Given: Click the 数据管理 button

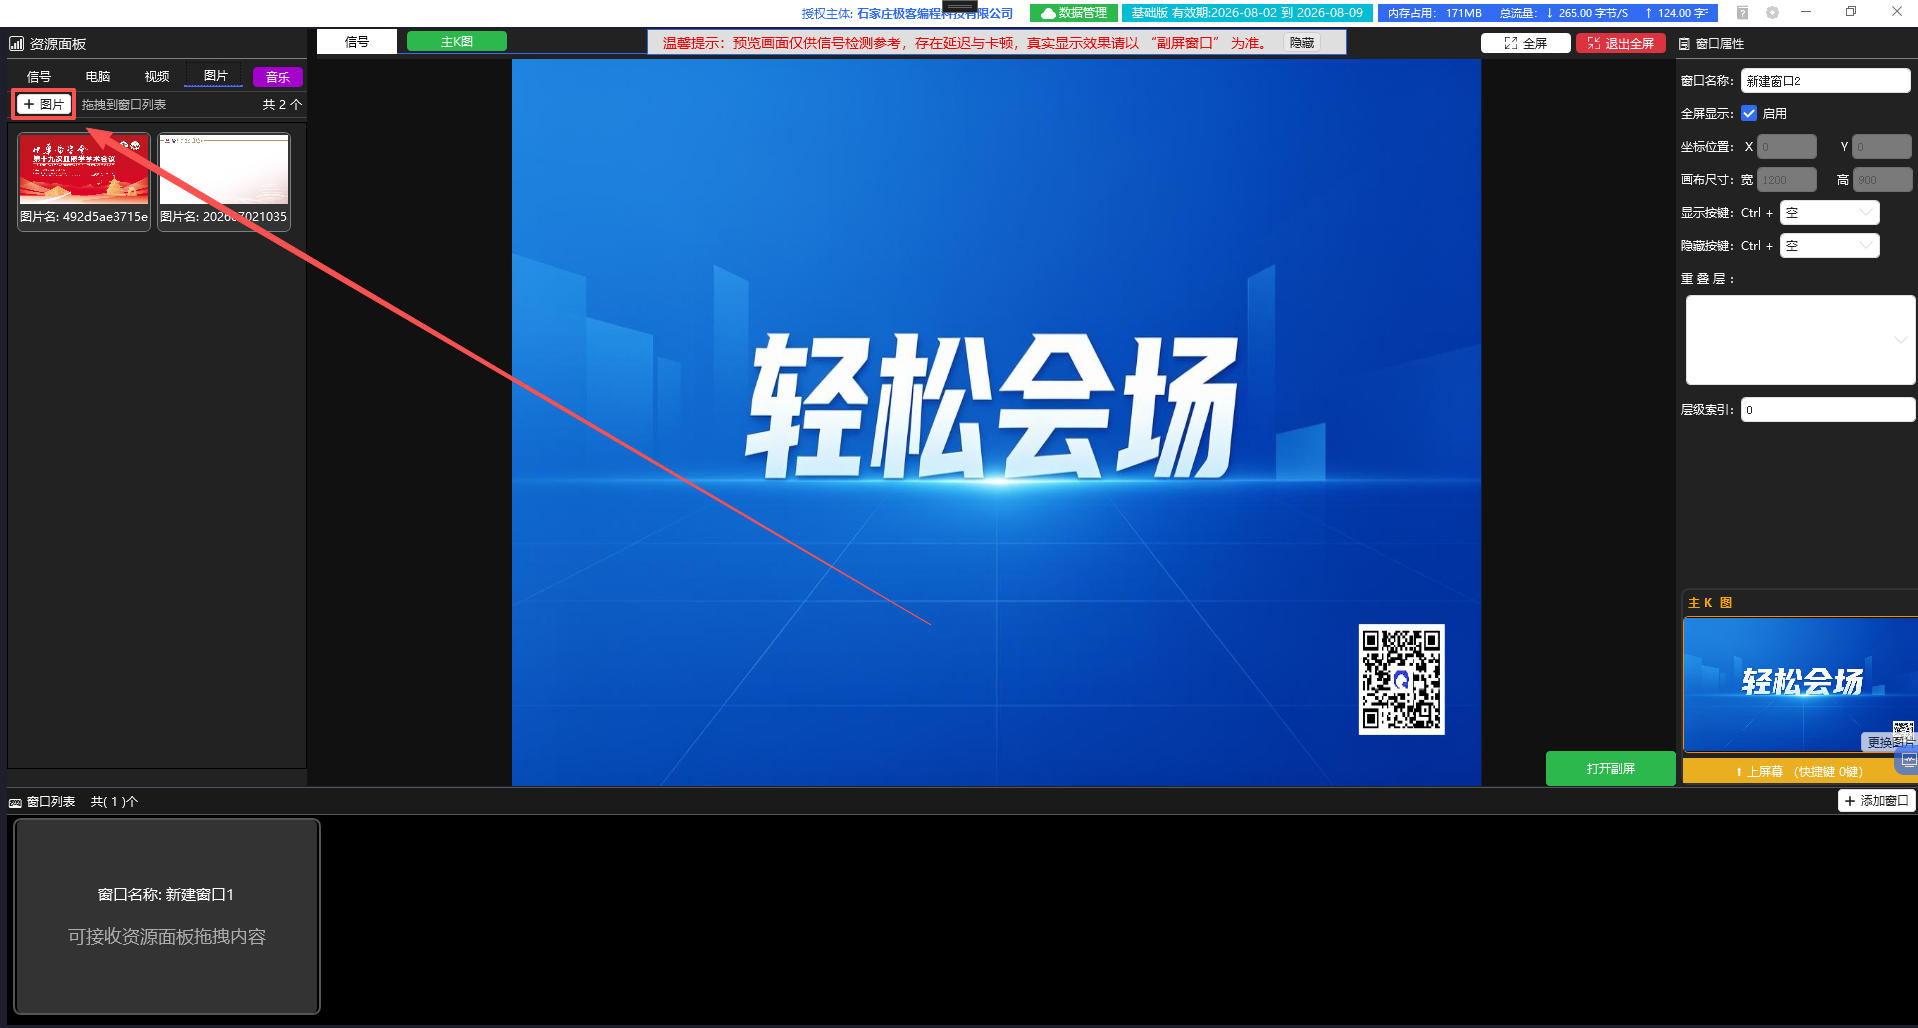Looking at the screenshot, I should point(1074,13).
